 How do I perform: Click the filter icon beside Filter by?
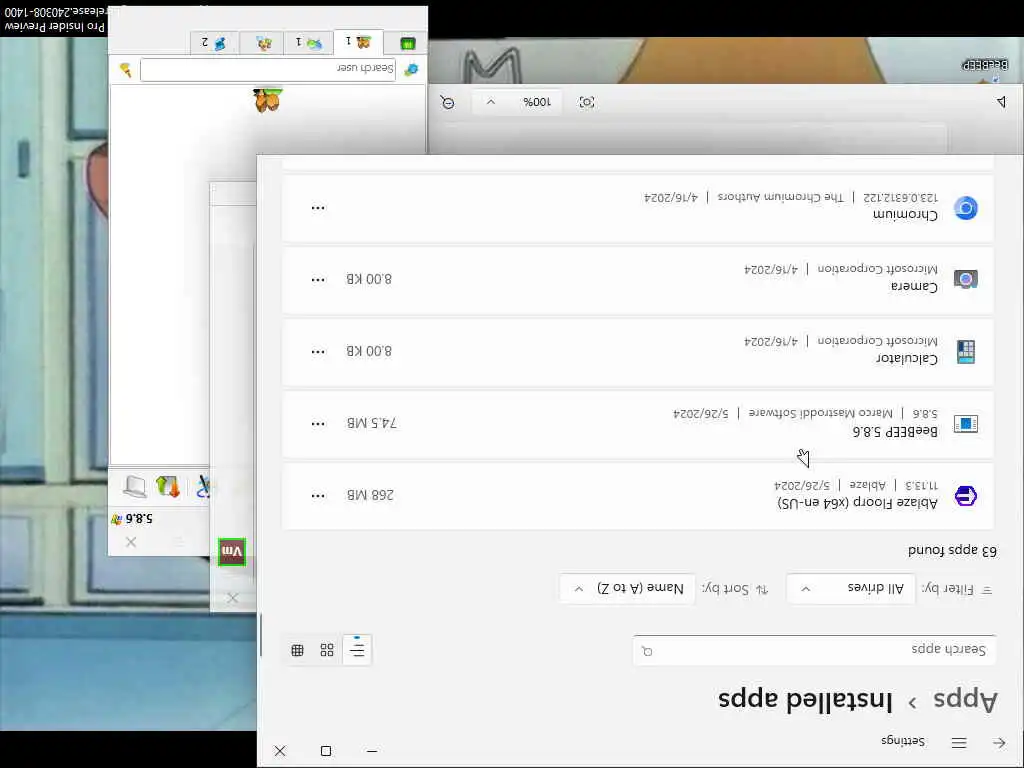click(987, 590)
